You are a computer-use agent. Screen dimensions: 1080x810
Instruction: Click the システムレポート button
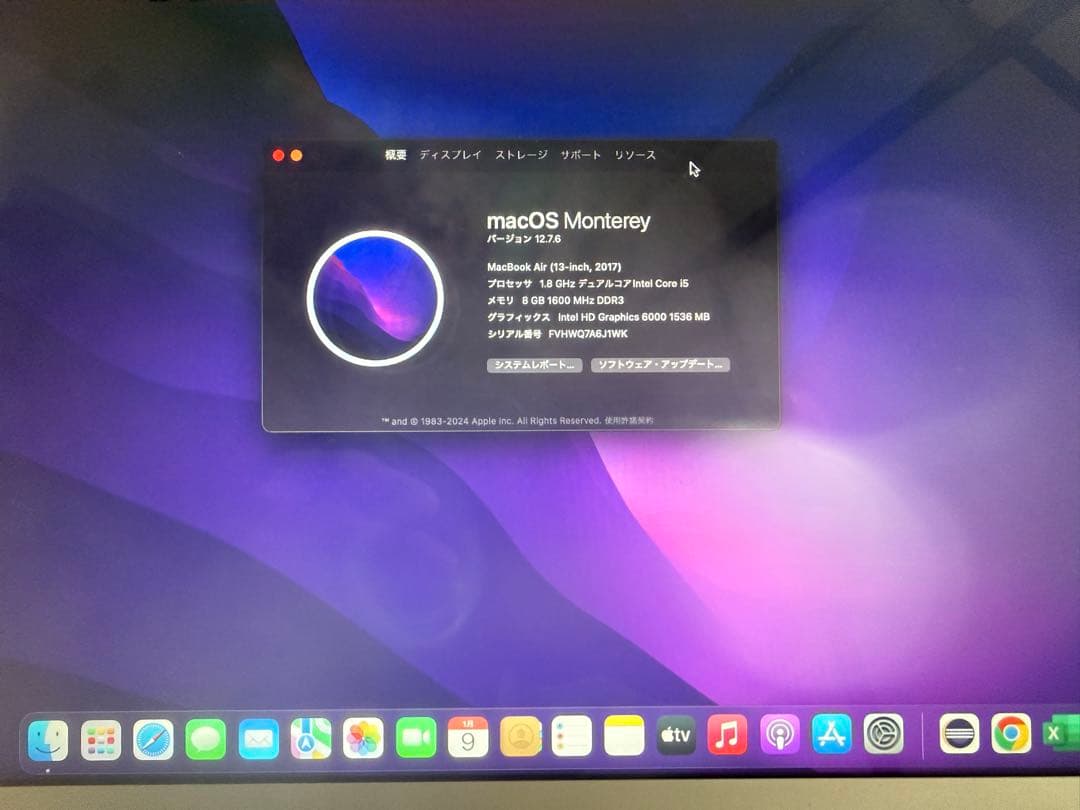pos(534,365)
